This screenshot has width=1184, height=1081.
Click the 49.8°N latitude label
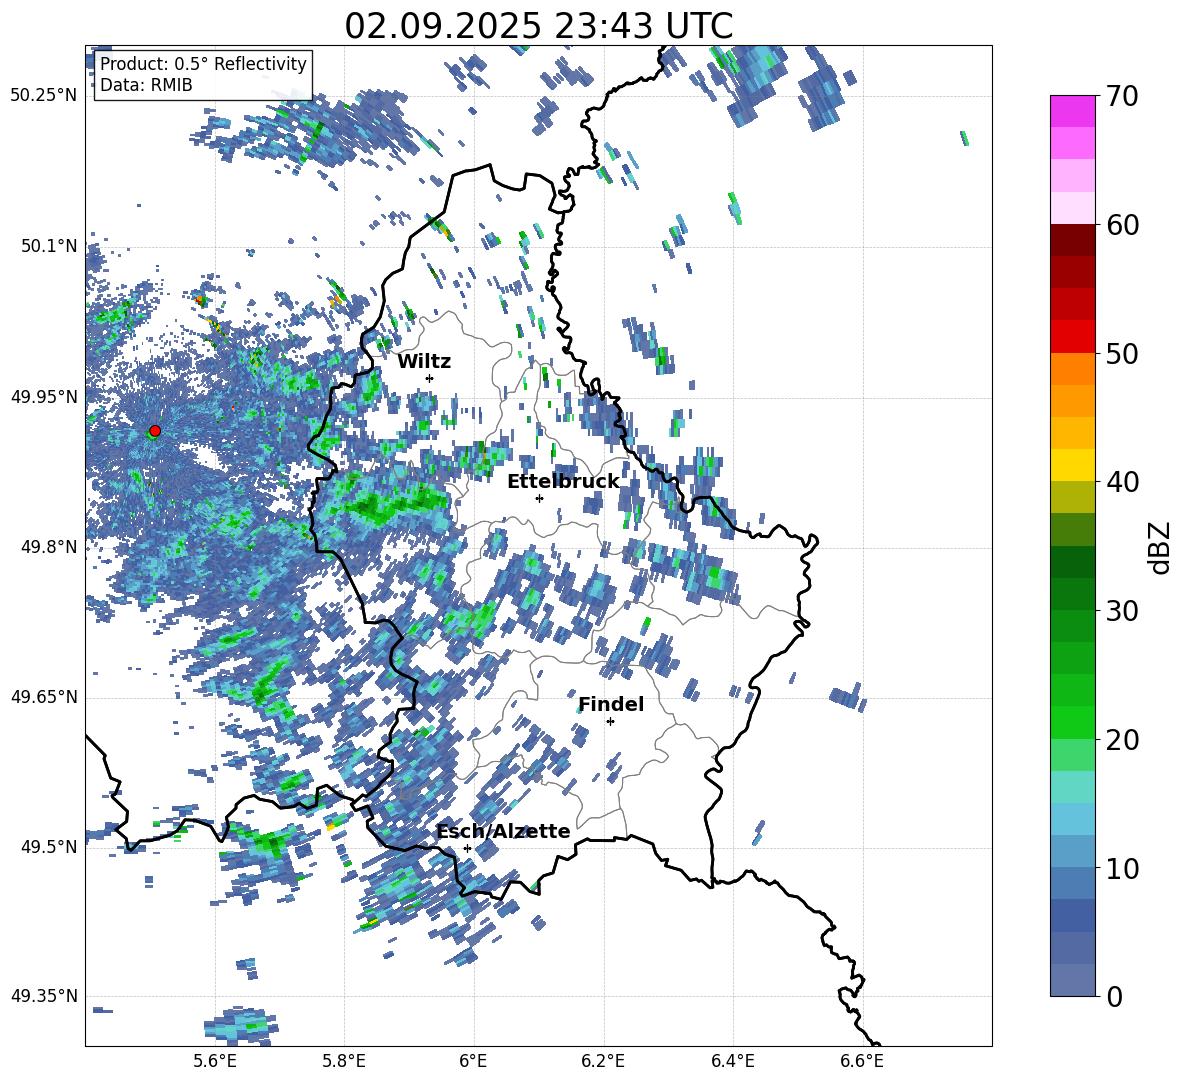pos(49,547)
